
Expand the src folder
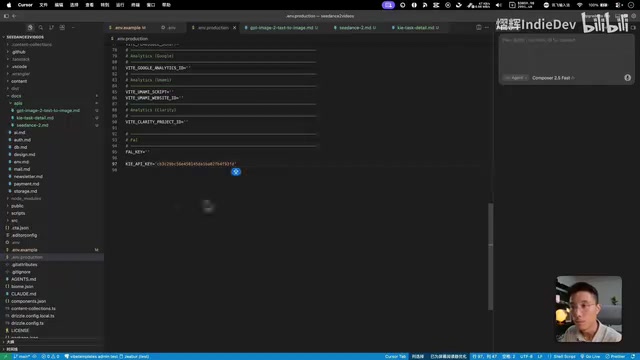tap(14, 220)
